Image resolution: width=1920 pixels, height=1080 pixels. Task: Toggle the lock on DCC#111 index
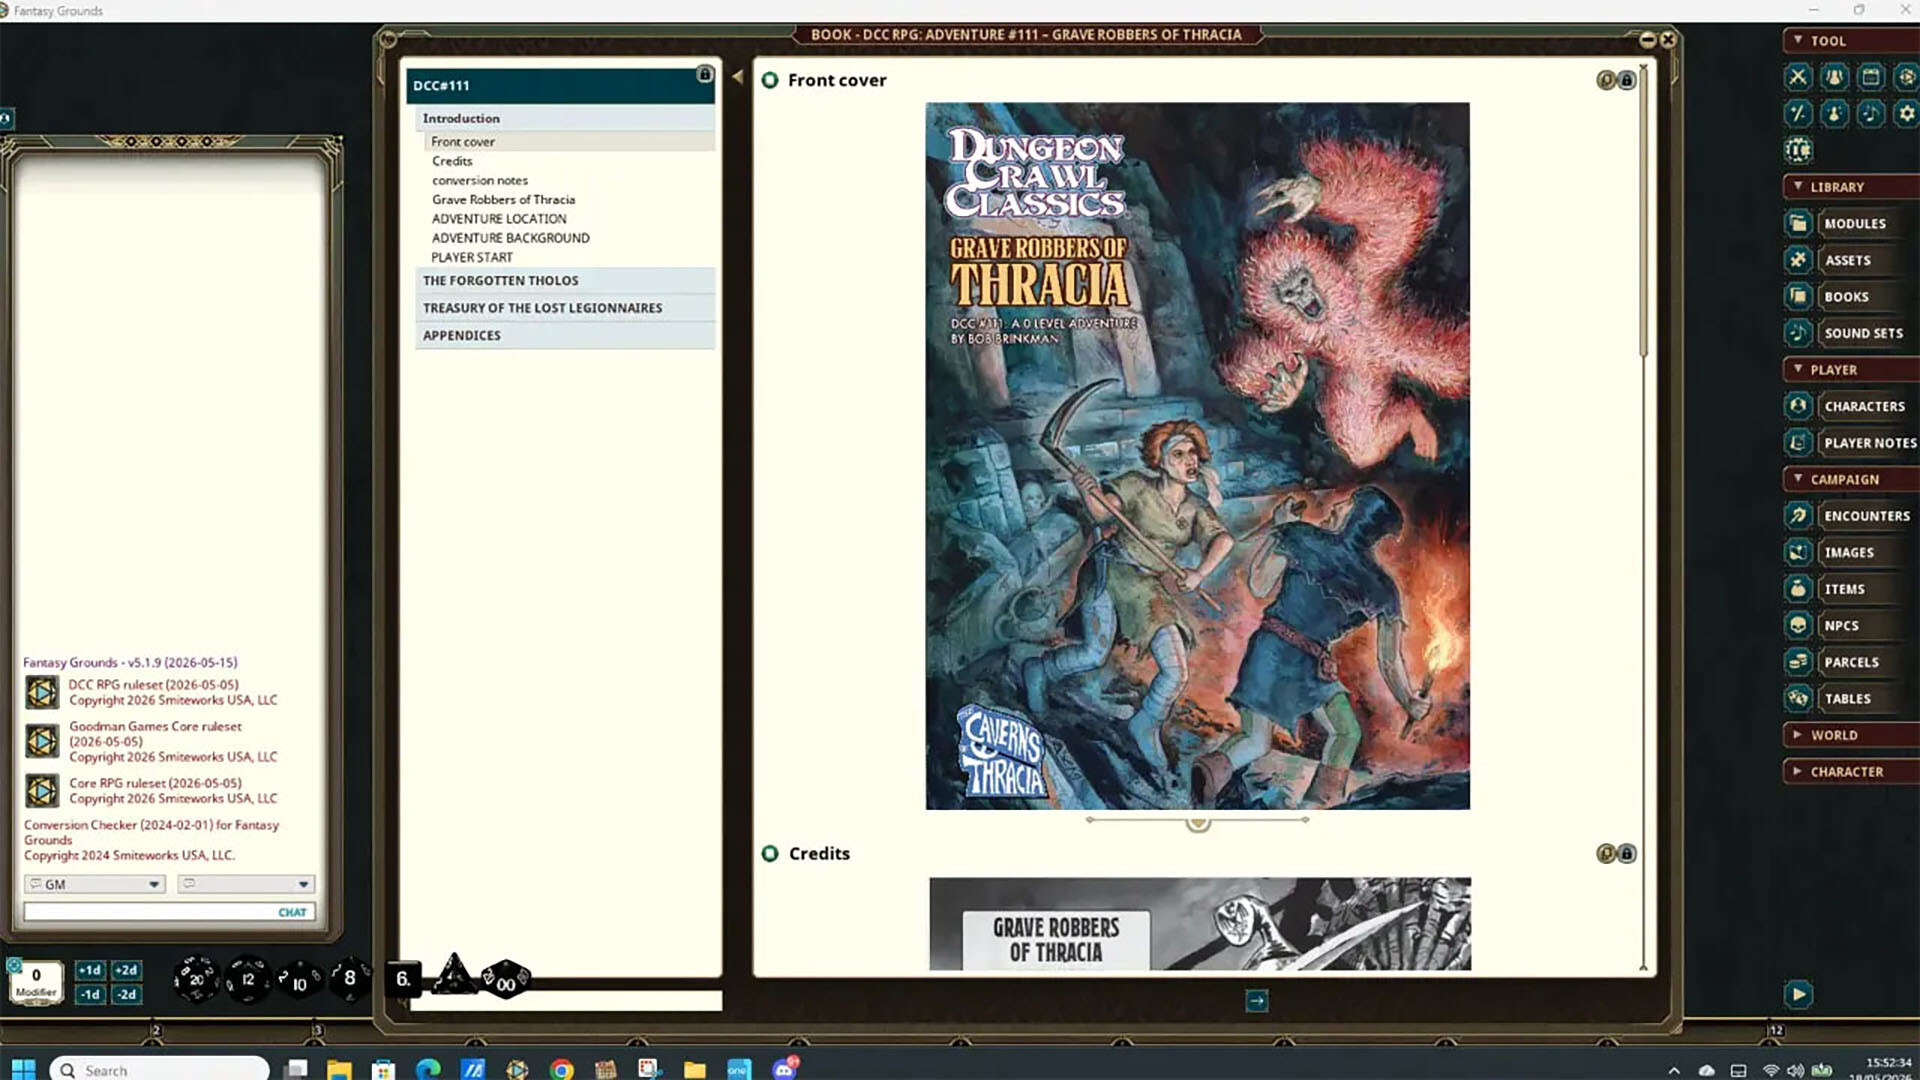pos(704,75)
